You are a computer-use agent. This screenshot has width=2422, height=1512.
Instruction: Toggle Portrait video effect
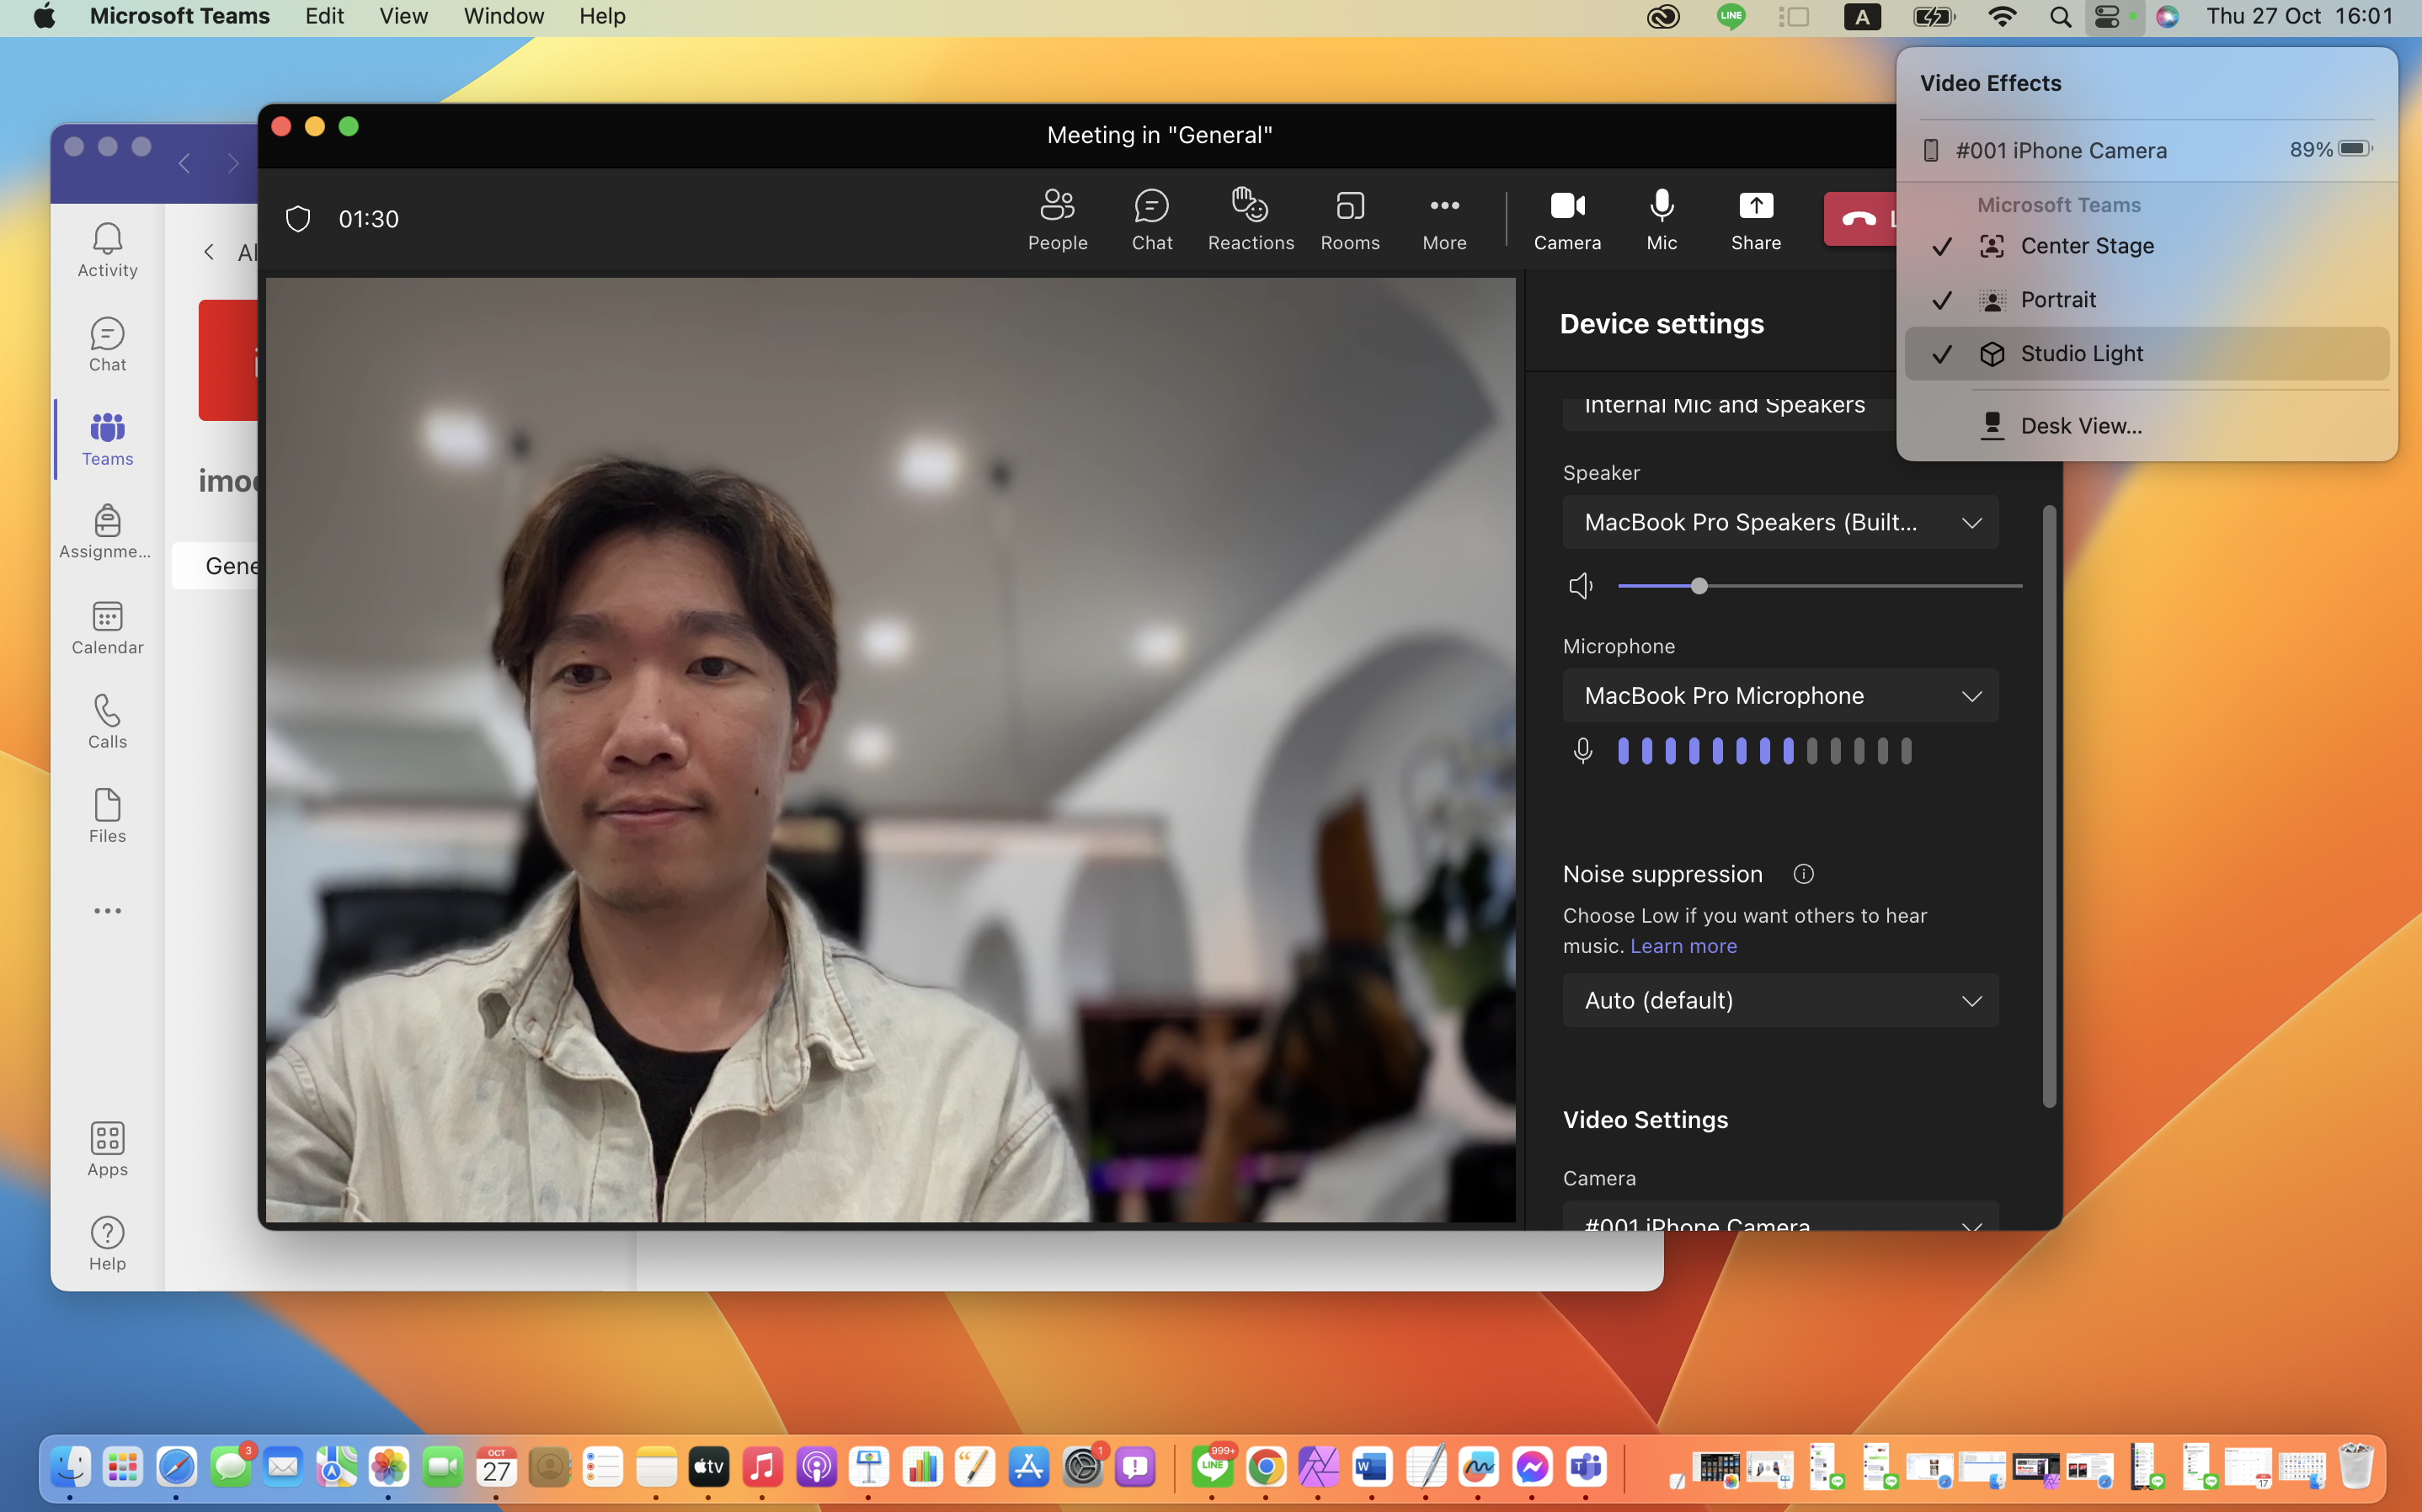(x=2057, y=300)
